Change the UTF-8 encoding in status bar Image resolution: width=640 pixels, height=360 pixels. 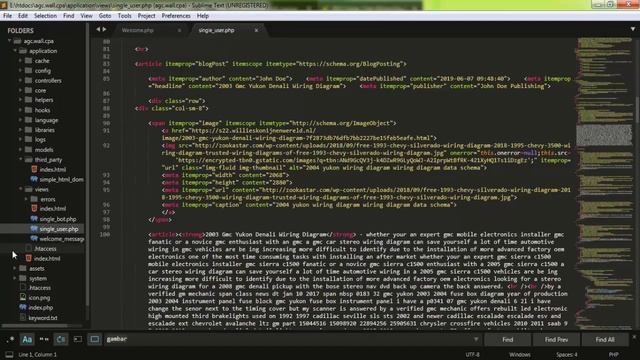coord(472,354)
